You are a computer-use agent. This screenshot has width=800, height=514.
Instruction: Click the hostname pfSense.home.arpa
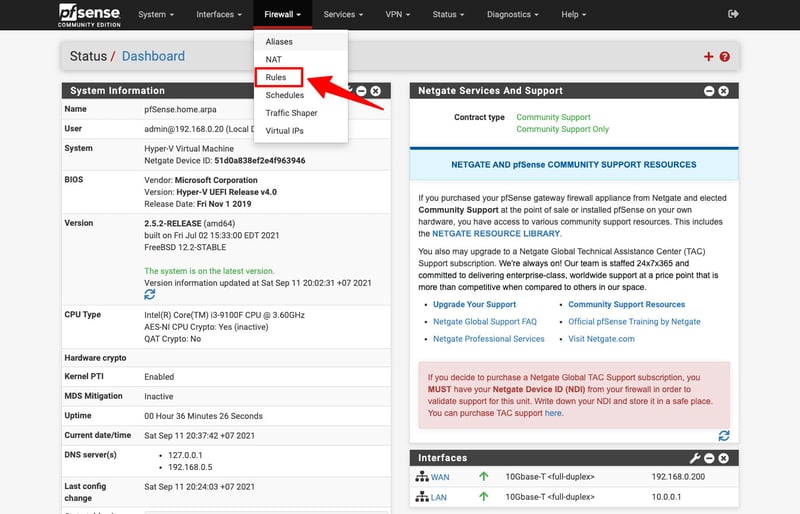[180, 109]
